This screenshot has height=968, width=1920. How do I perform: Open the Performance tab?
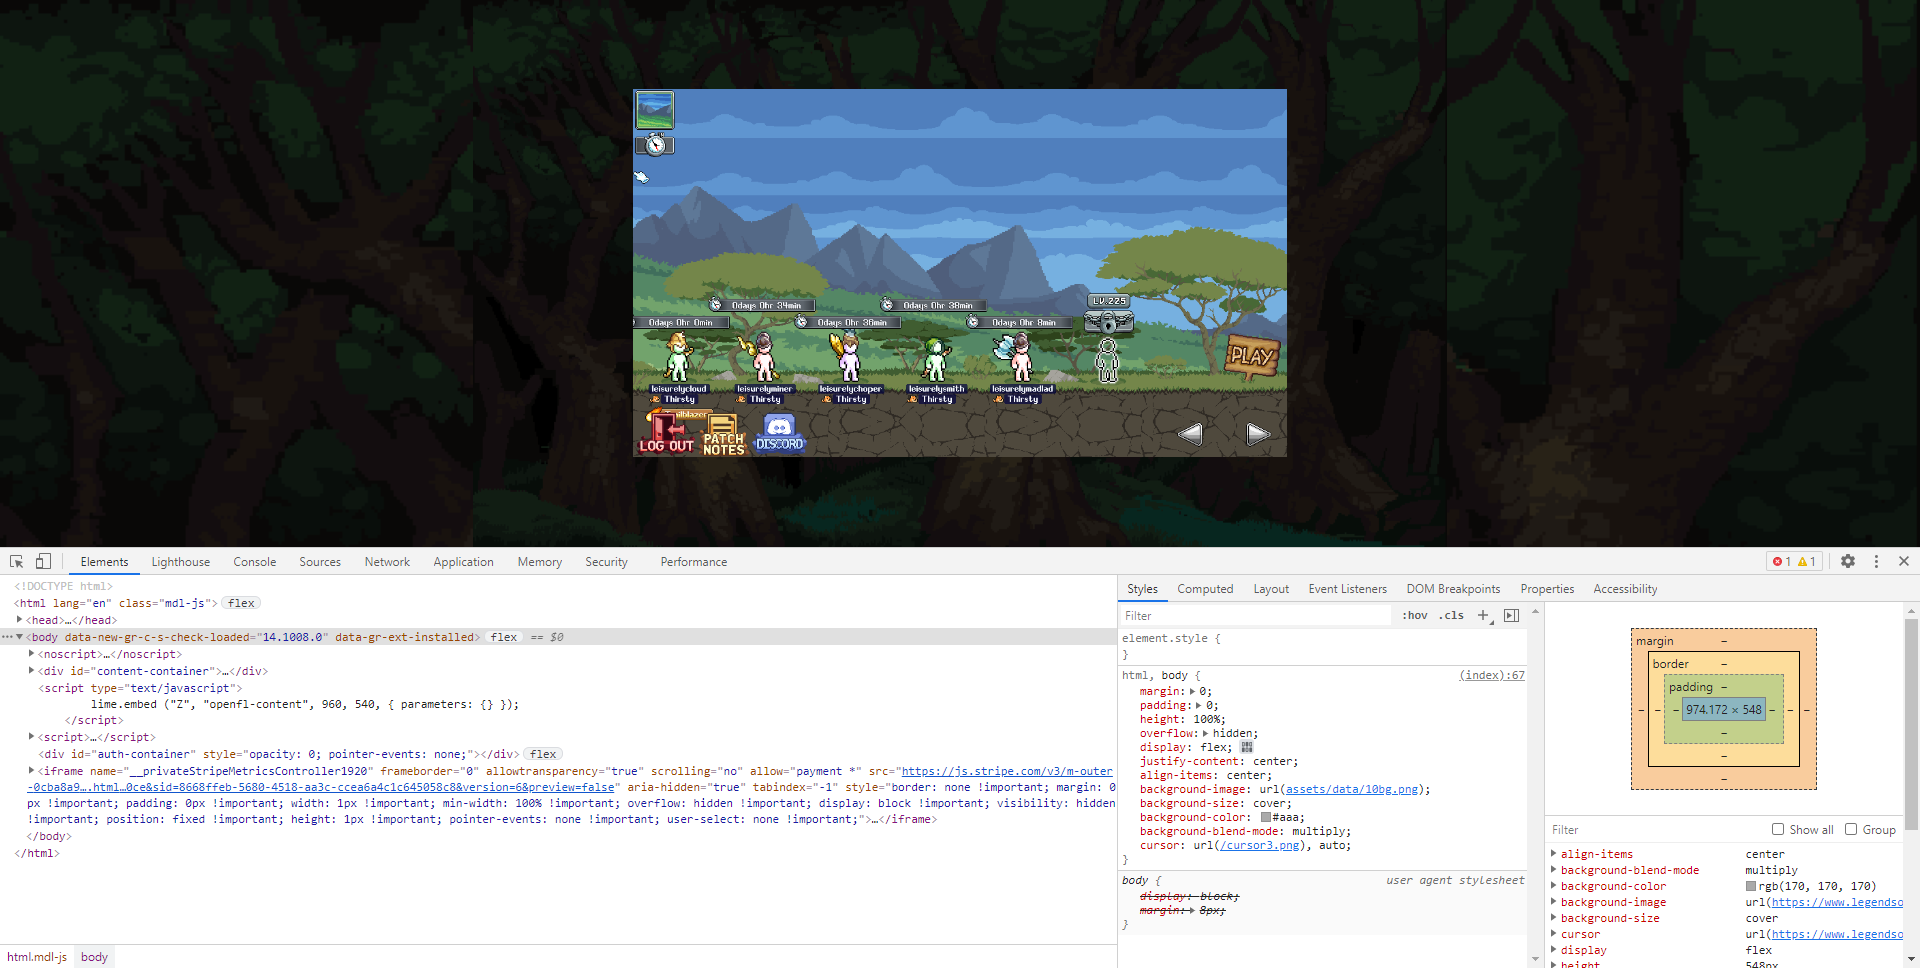(694, 562)
